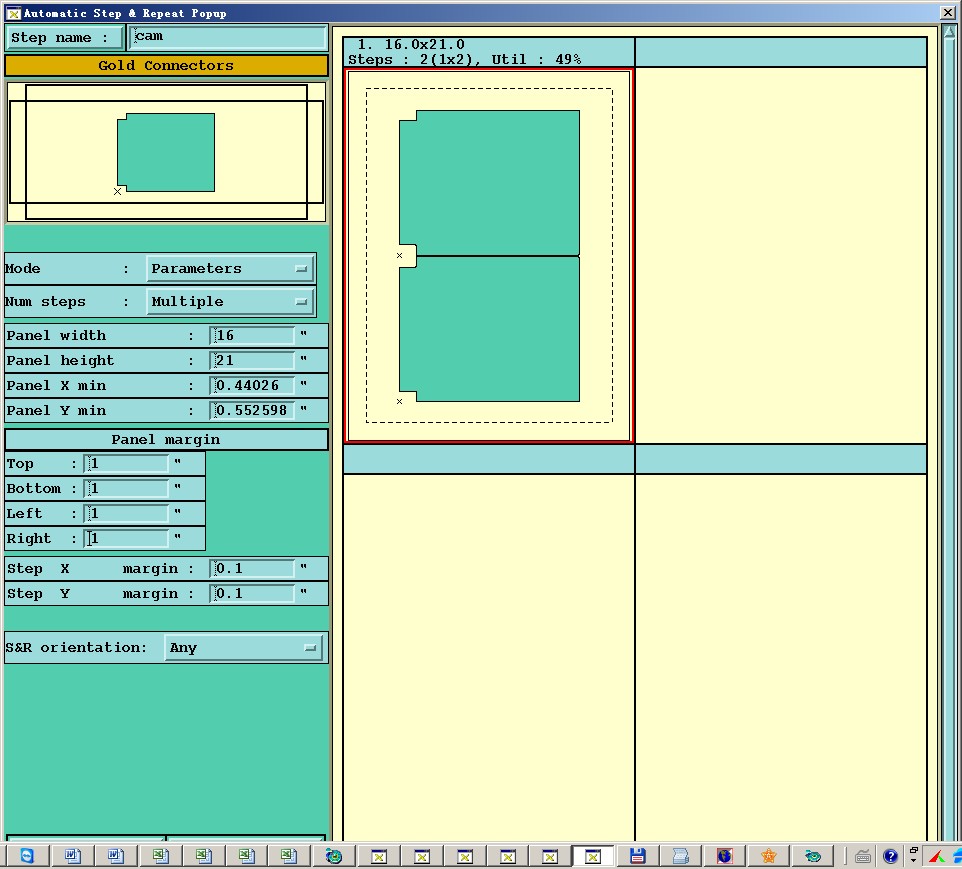The image size is (962, 869).
Task: Click the Step name input field
Action: 228,37
